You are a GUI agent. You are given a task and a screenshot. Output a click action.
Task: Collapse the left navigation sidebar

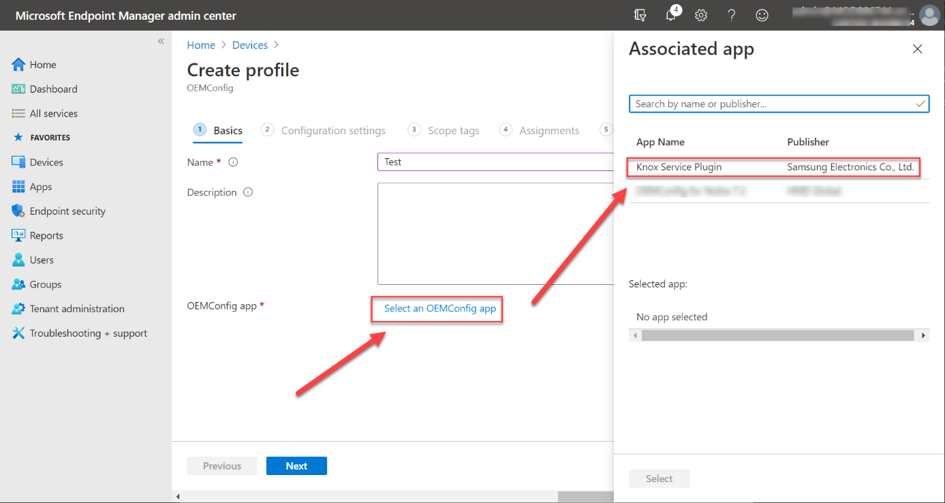click(161, 42)
